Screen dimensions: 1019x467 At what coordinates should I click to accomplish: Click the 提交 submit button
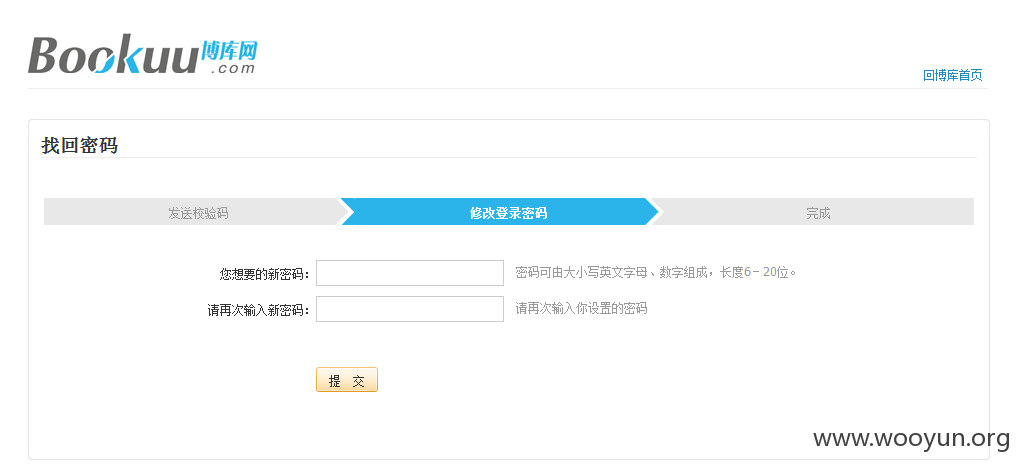coord(347,380)
